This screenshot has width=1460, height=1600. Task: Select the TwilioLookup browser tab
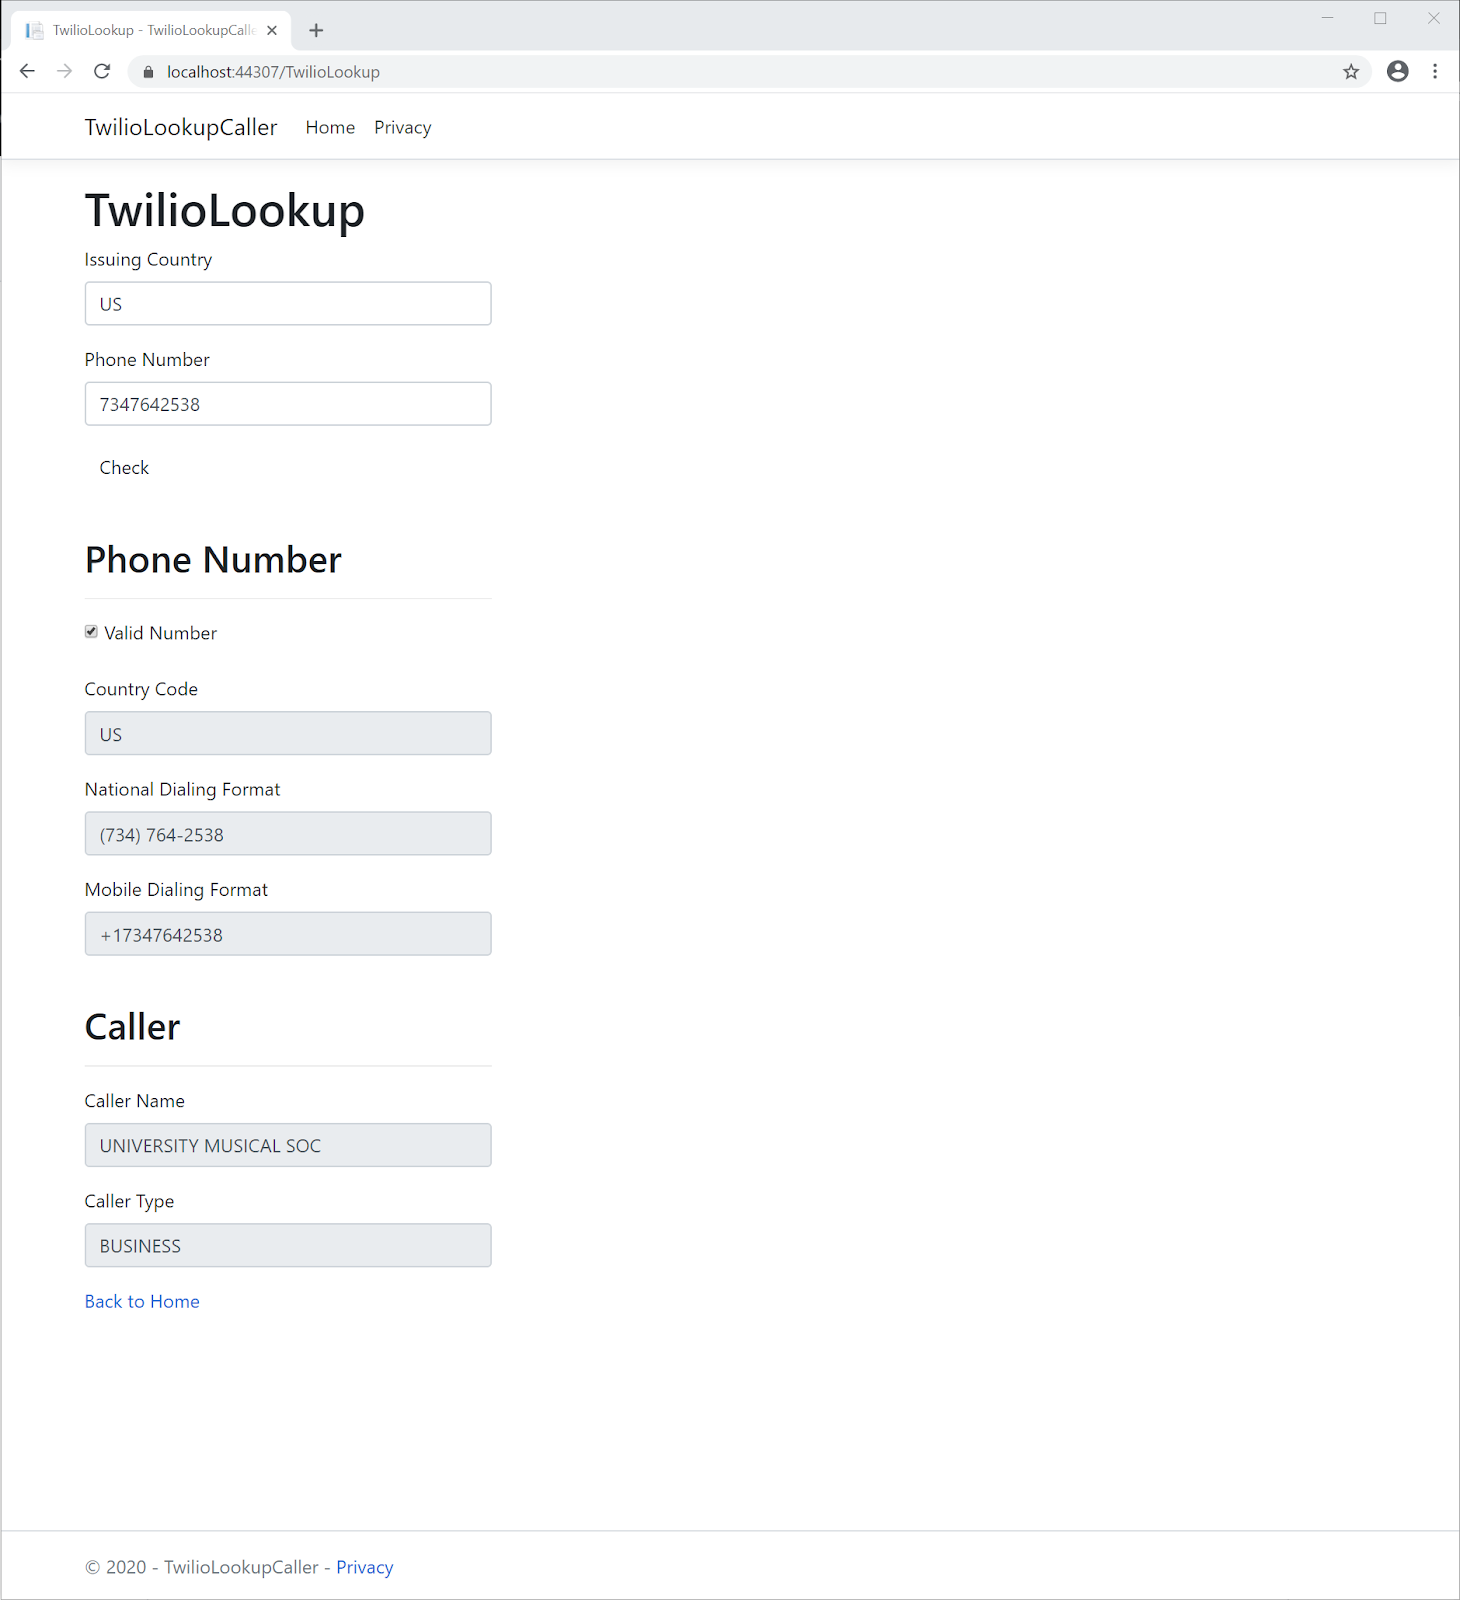151,30
